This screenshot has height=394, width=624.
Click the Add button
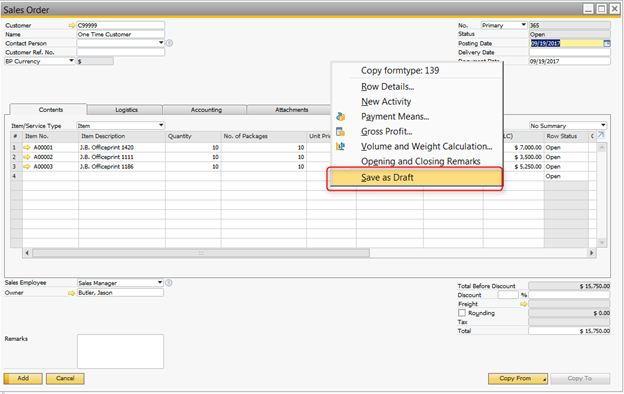point(23,378)
